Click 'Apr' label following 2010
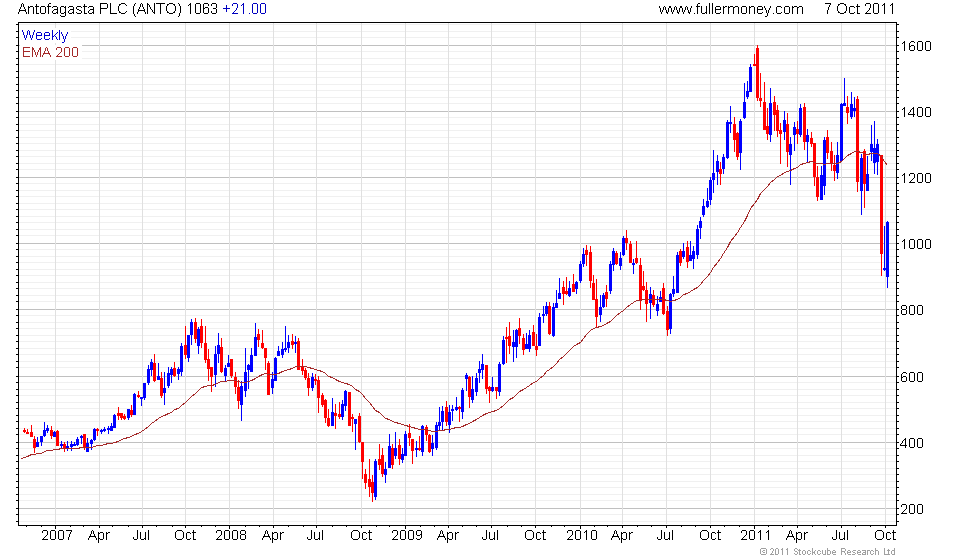The width and height of the screenshot is (980, 560). (622, 536)
